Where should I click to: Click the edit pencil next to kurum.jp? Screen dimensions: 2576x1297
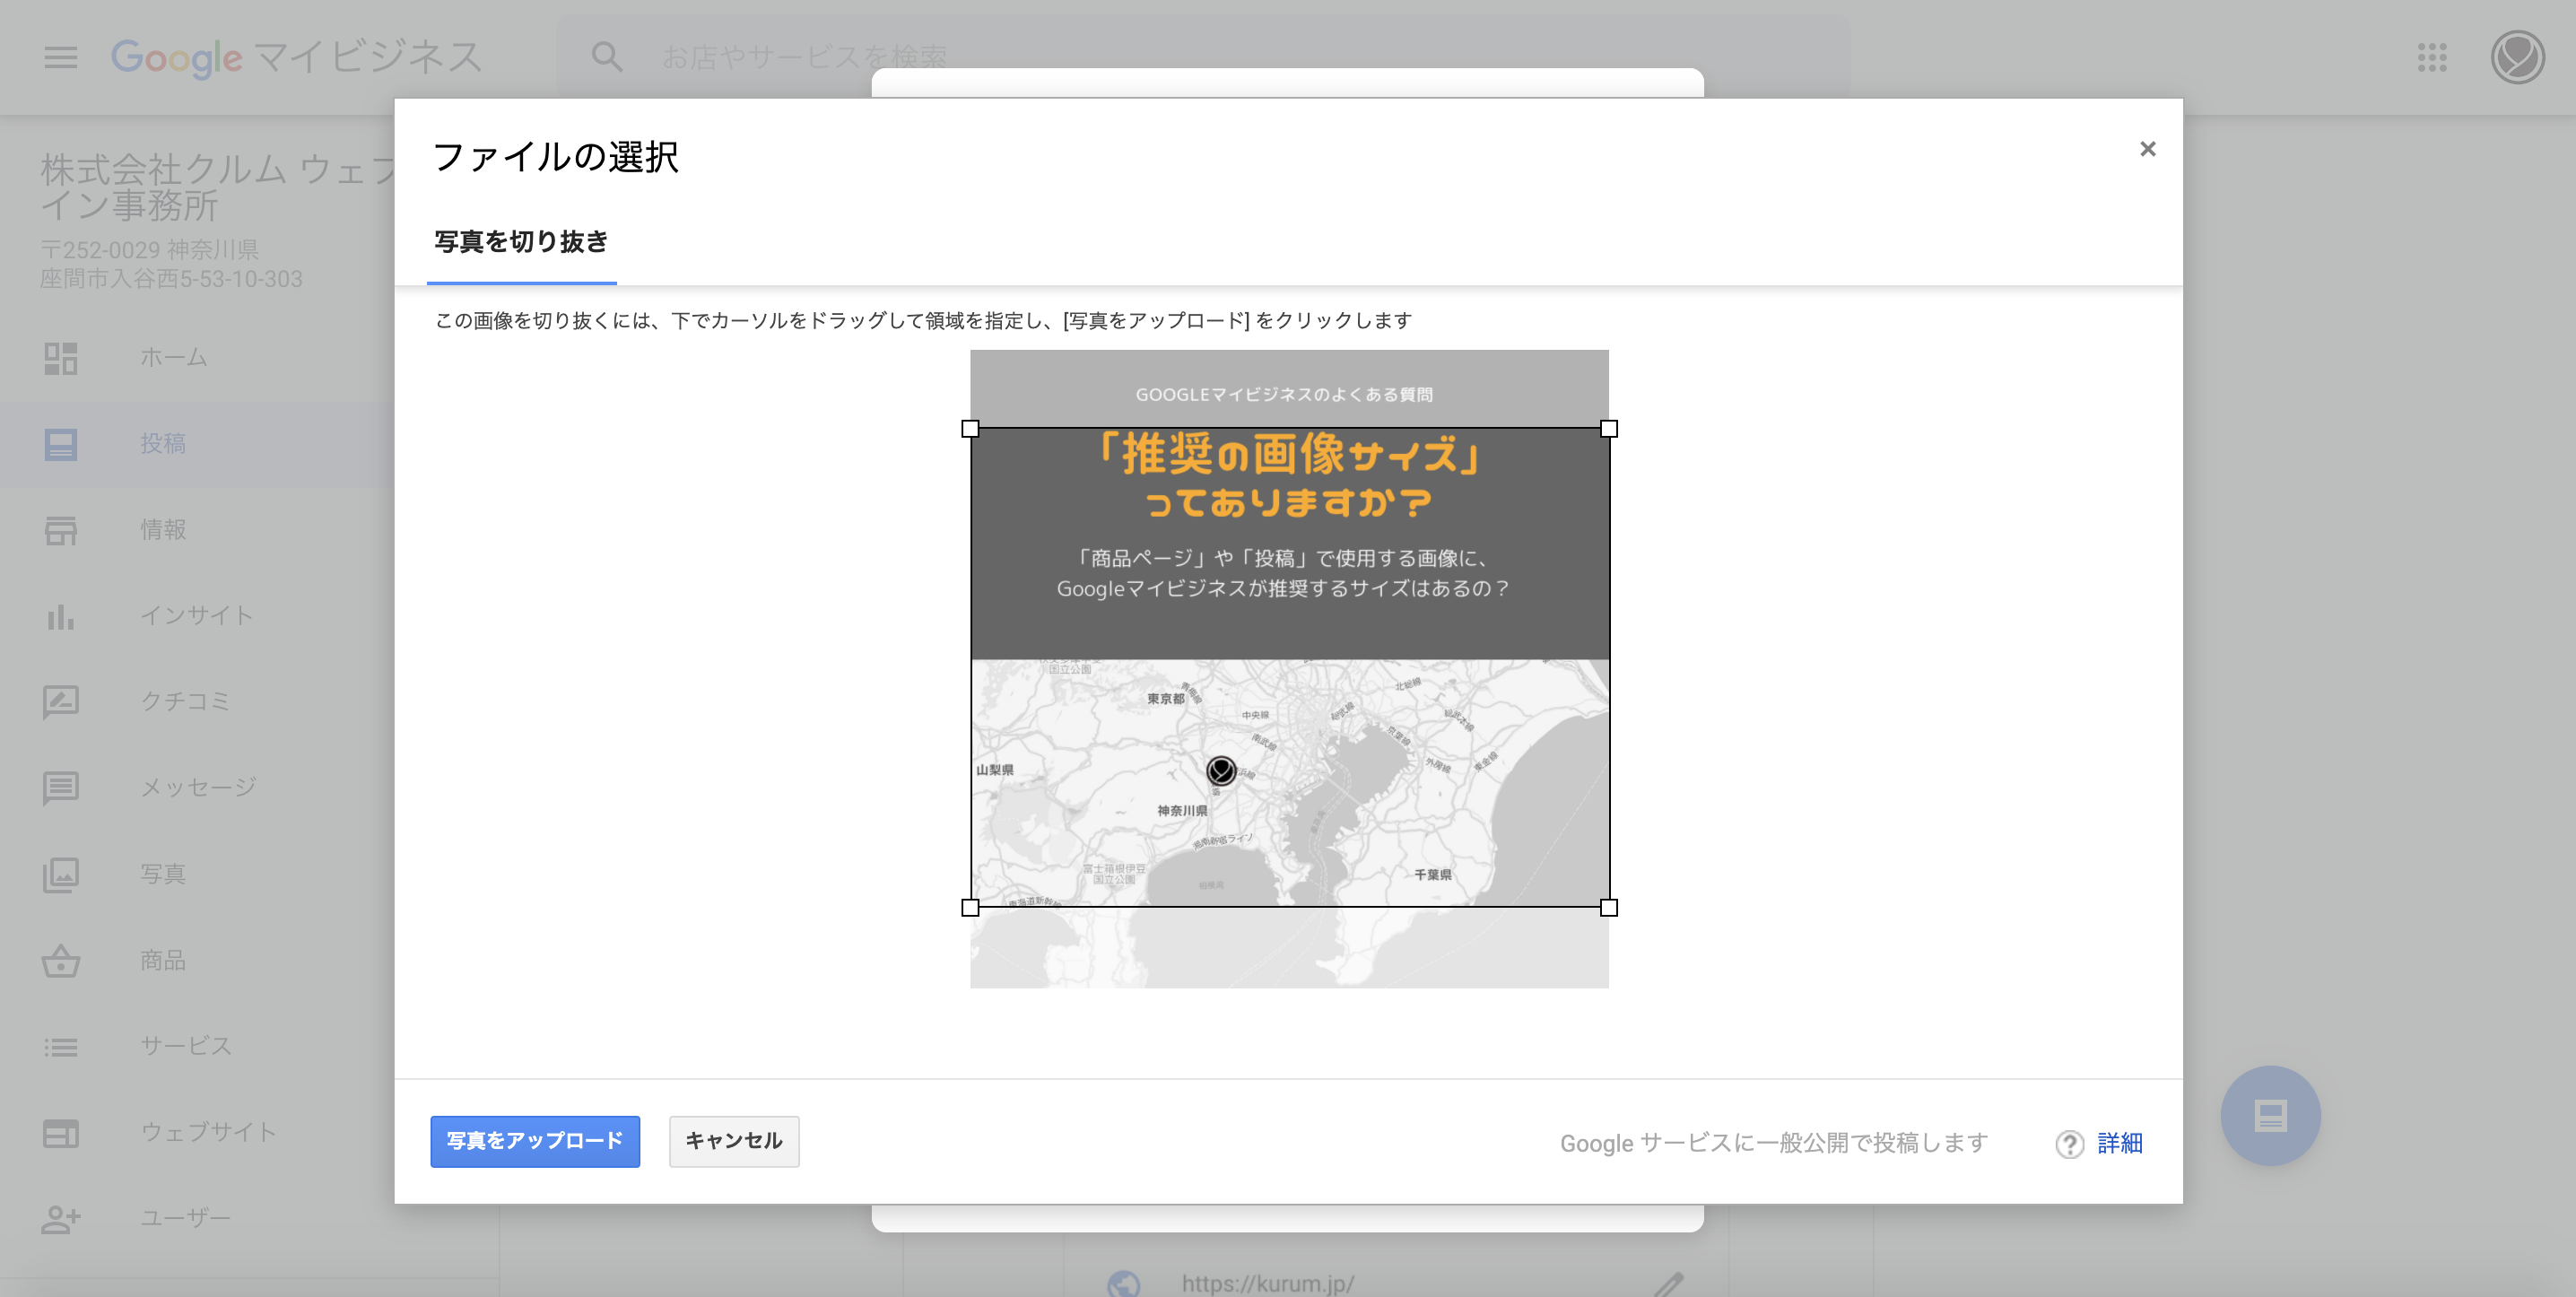[x=1667, y=1283]
